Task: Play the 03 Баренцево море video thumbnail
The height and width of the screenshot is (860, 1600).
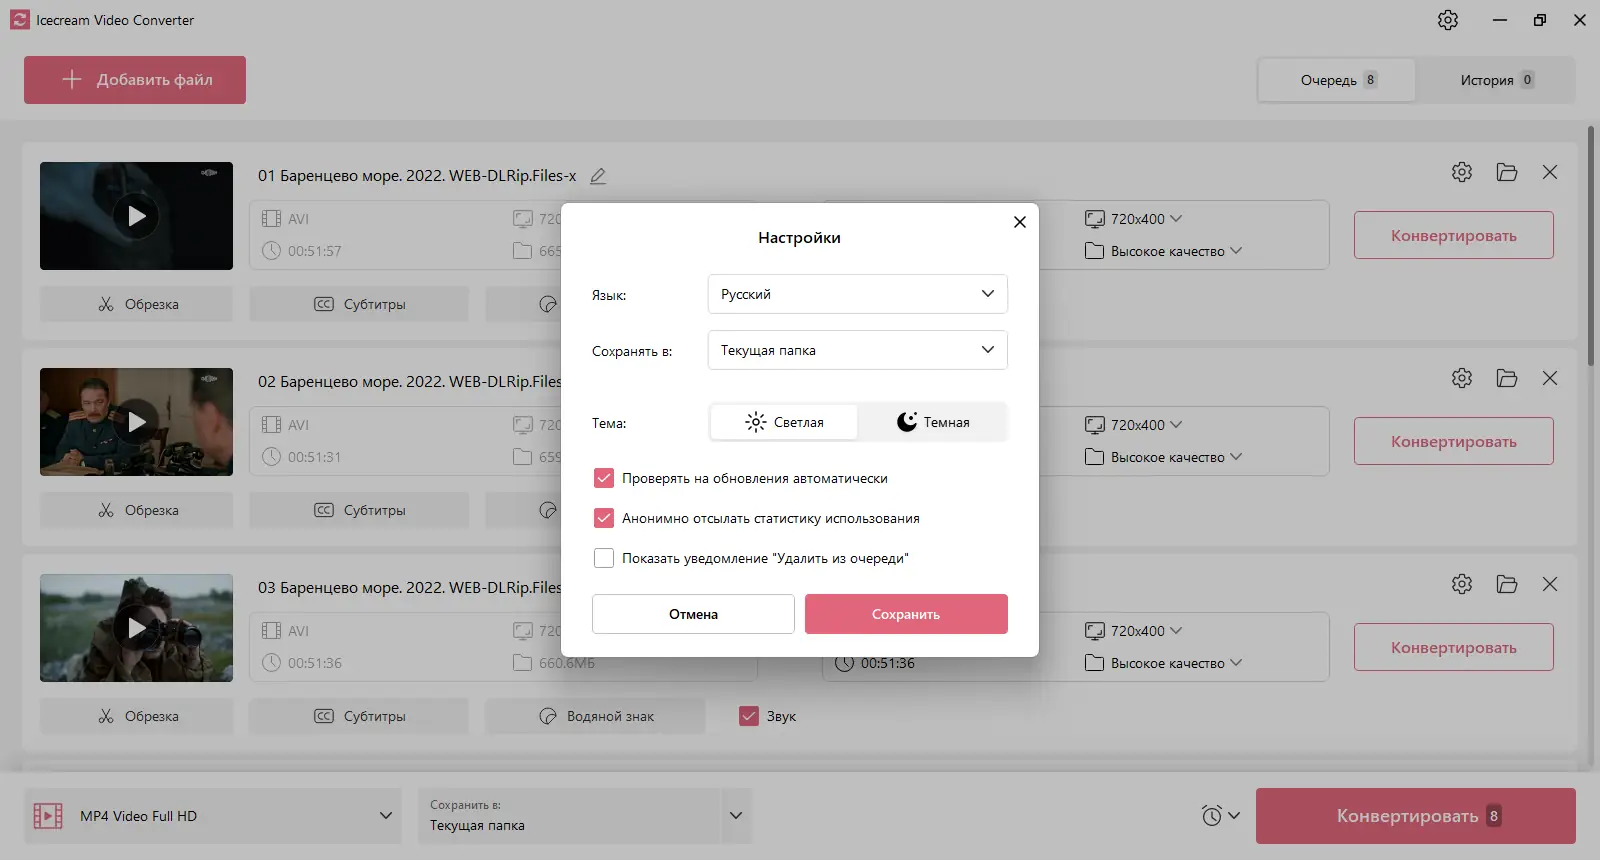Action: point(136,628)
